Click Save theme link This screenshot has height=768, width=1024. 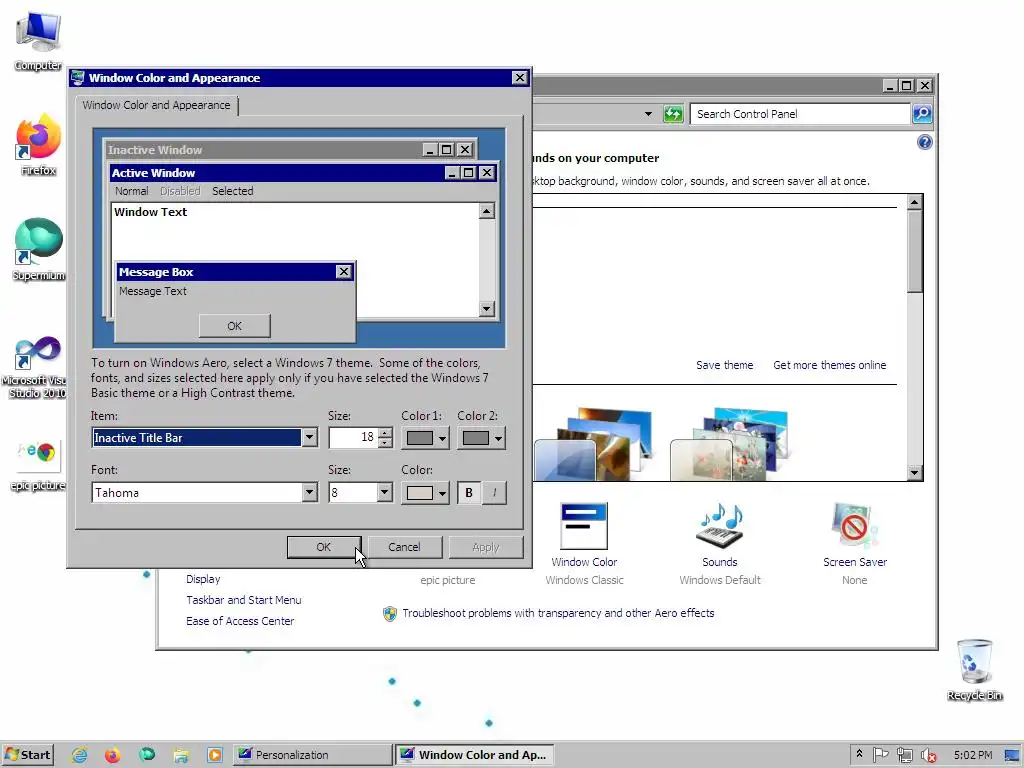point(724,365)
